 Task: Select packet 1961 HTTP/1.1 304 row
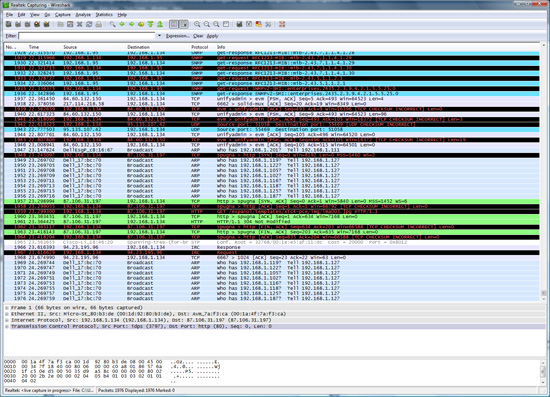click(272, 222)
